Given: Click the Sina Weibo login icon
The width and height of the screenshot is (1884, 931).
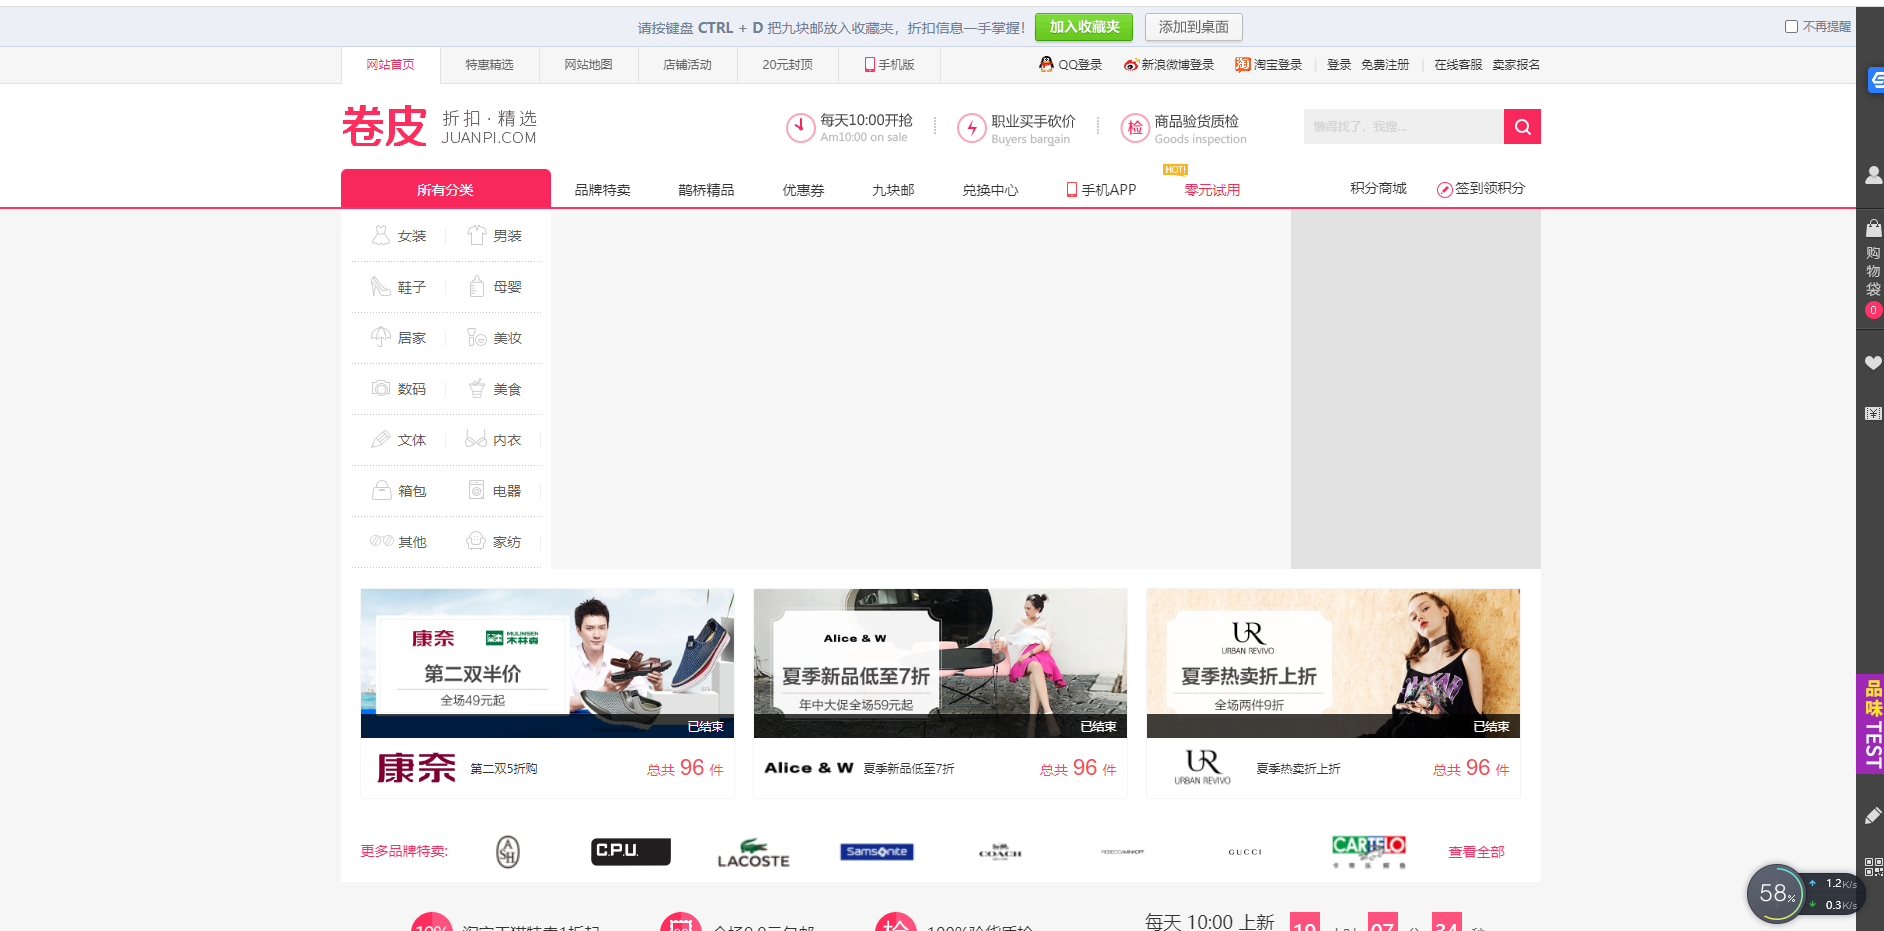Looking at the screenshot, I should [1131, 65].
